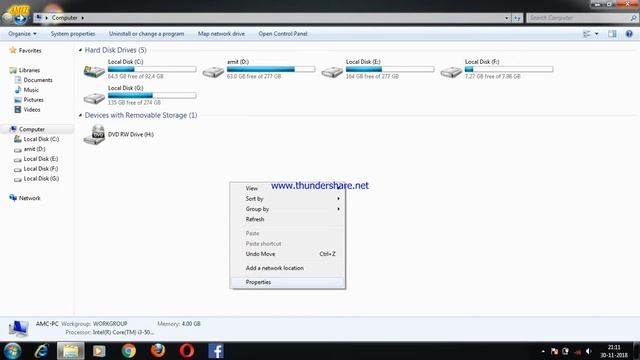The width and height of the screenshot is (640, 360).
Task: Click the search magnifier icon
Action: [633, 18]
